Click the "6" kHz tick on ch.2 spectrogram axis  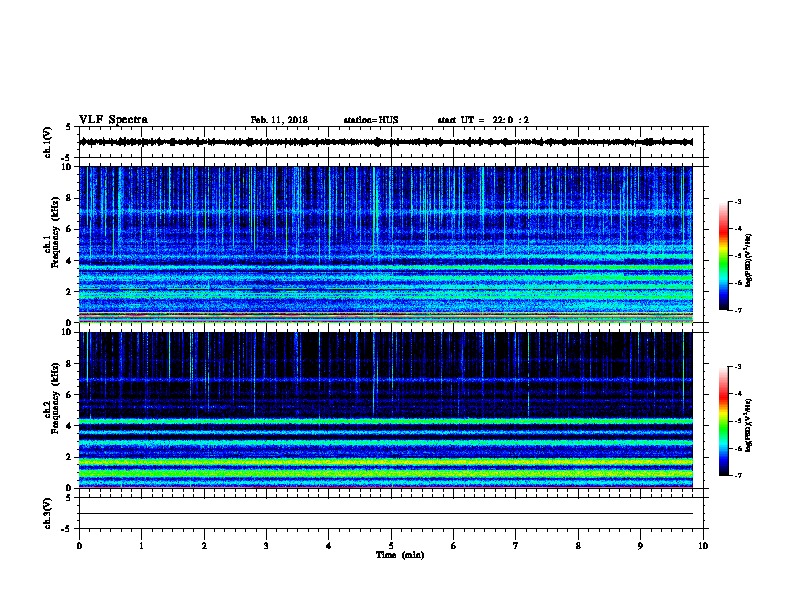(x=69, y=395)
